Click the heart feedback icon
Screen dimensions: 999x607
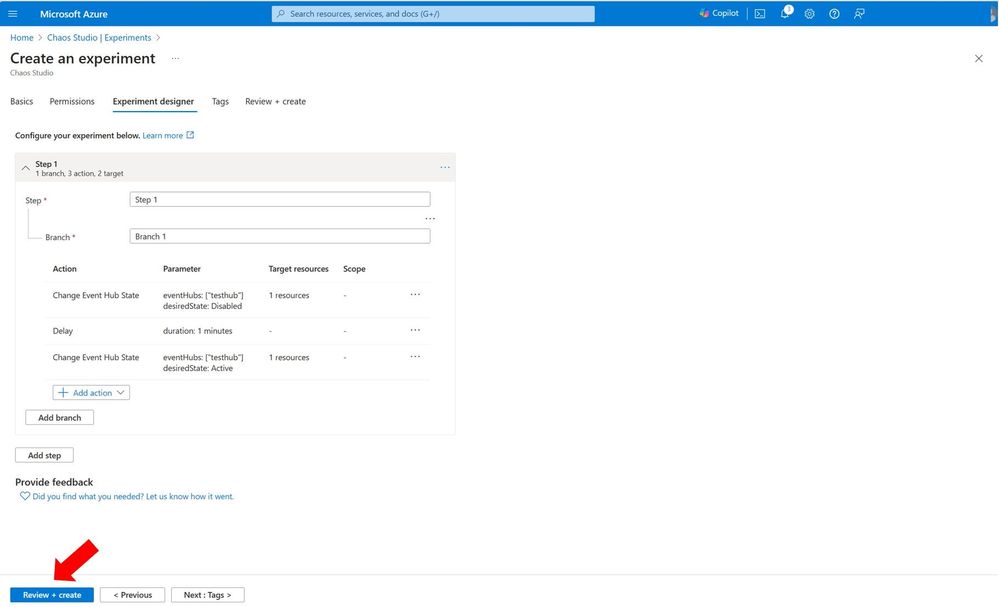click(25, 496)
